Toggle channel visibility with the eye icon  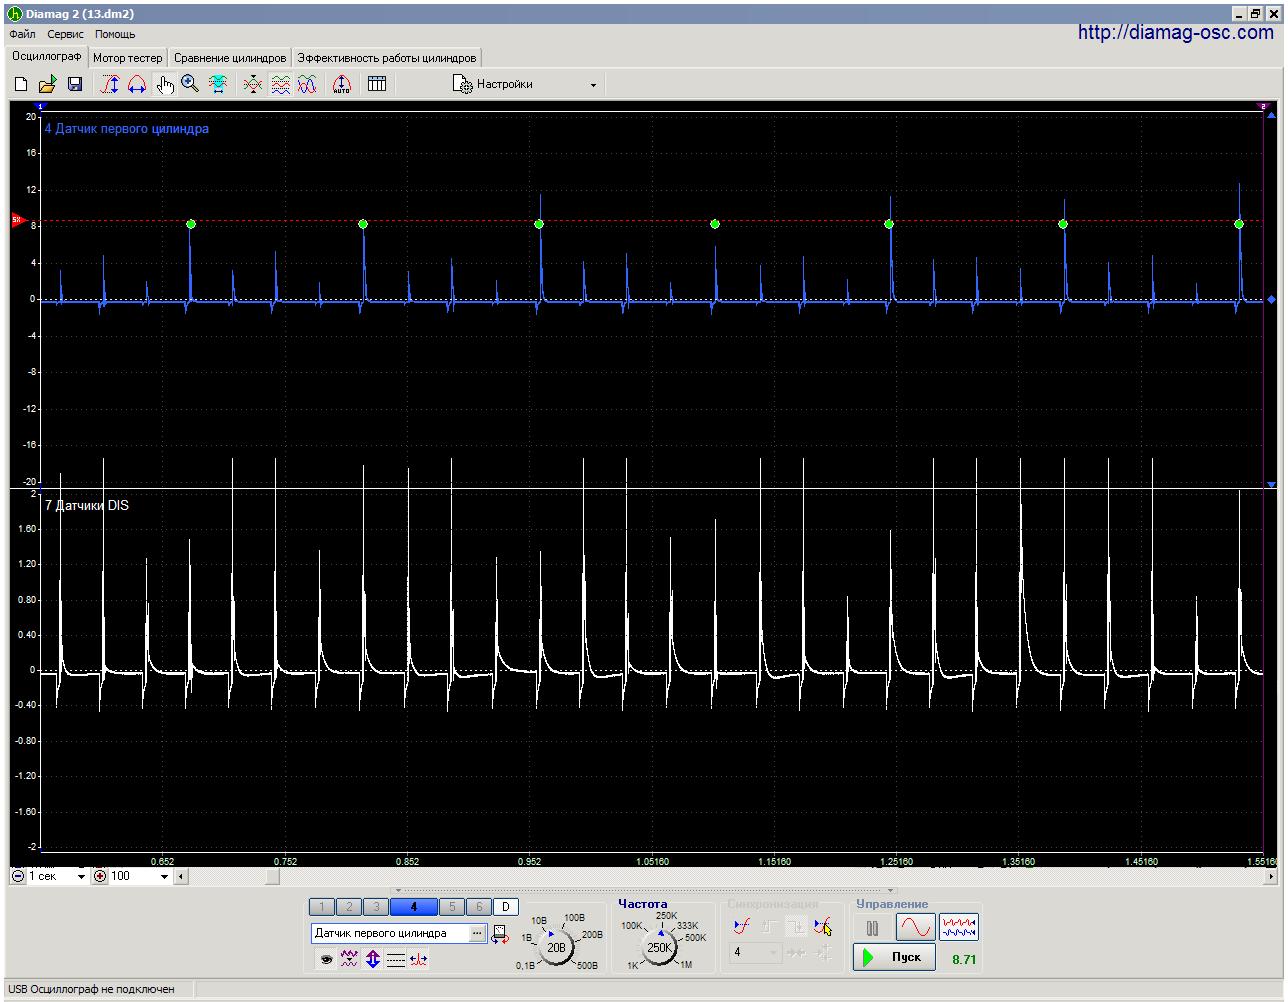[326, 960]
